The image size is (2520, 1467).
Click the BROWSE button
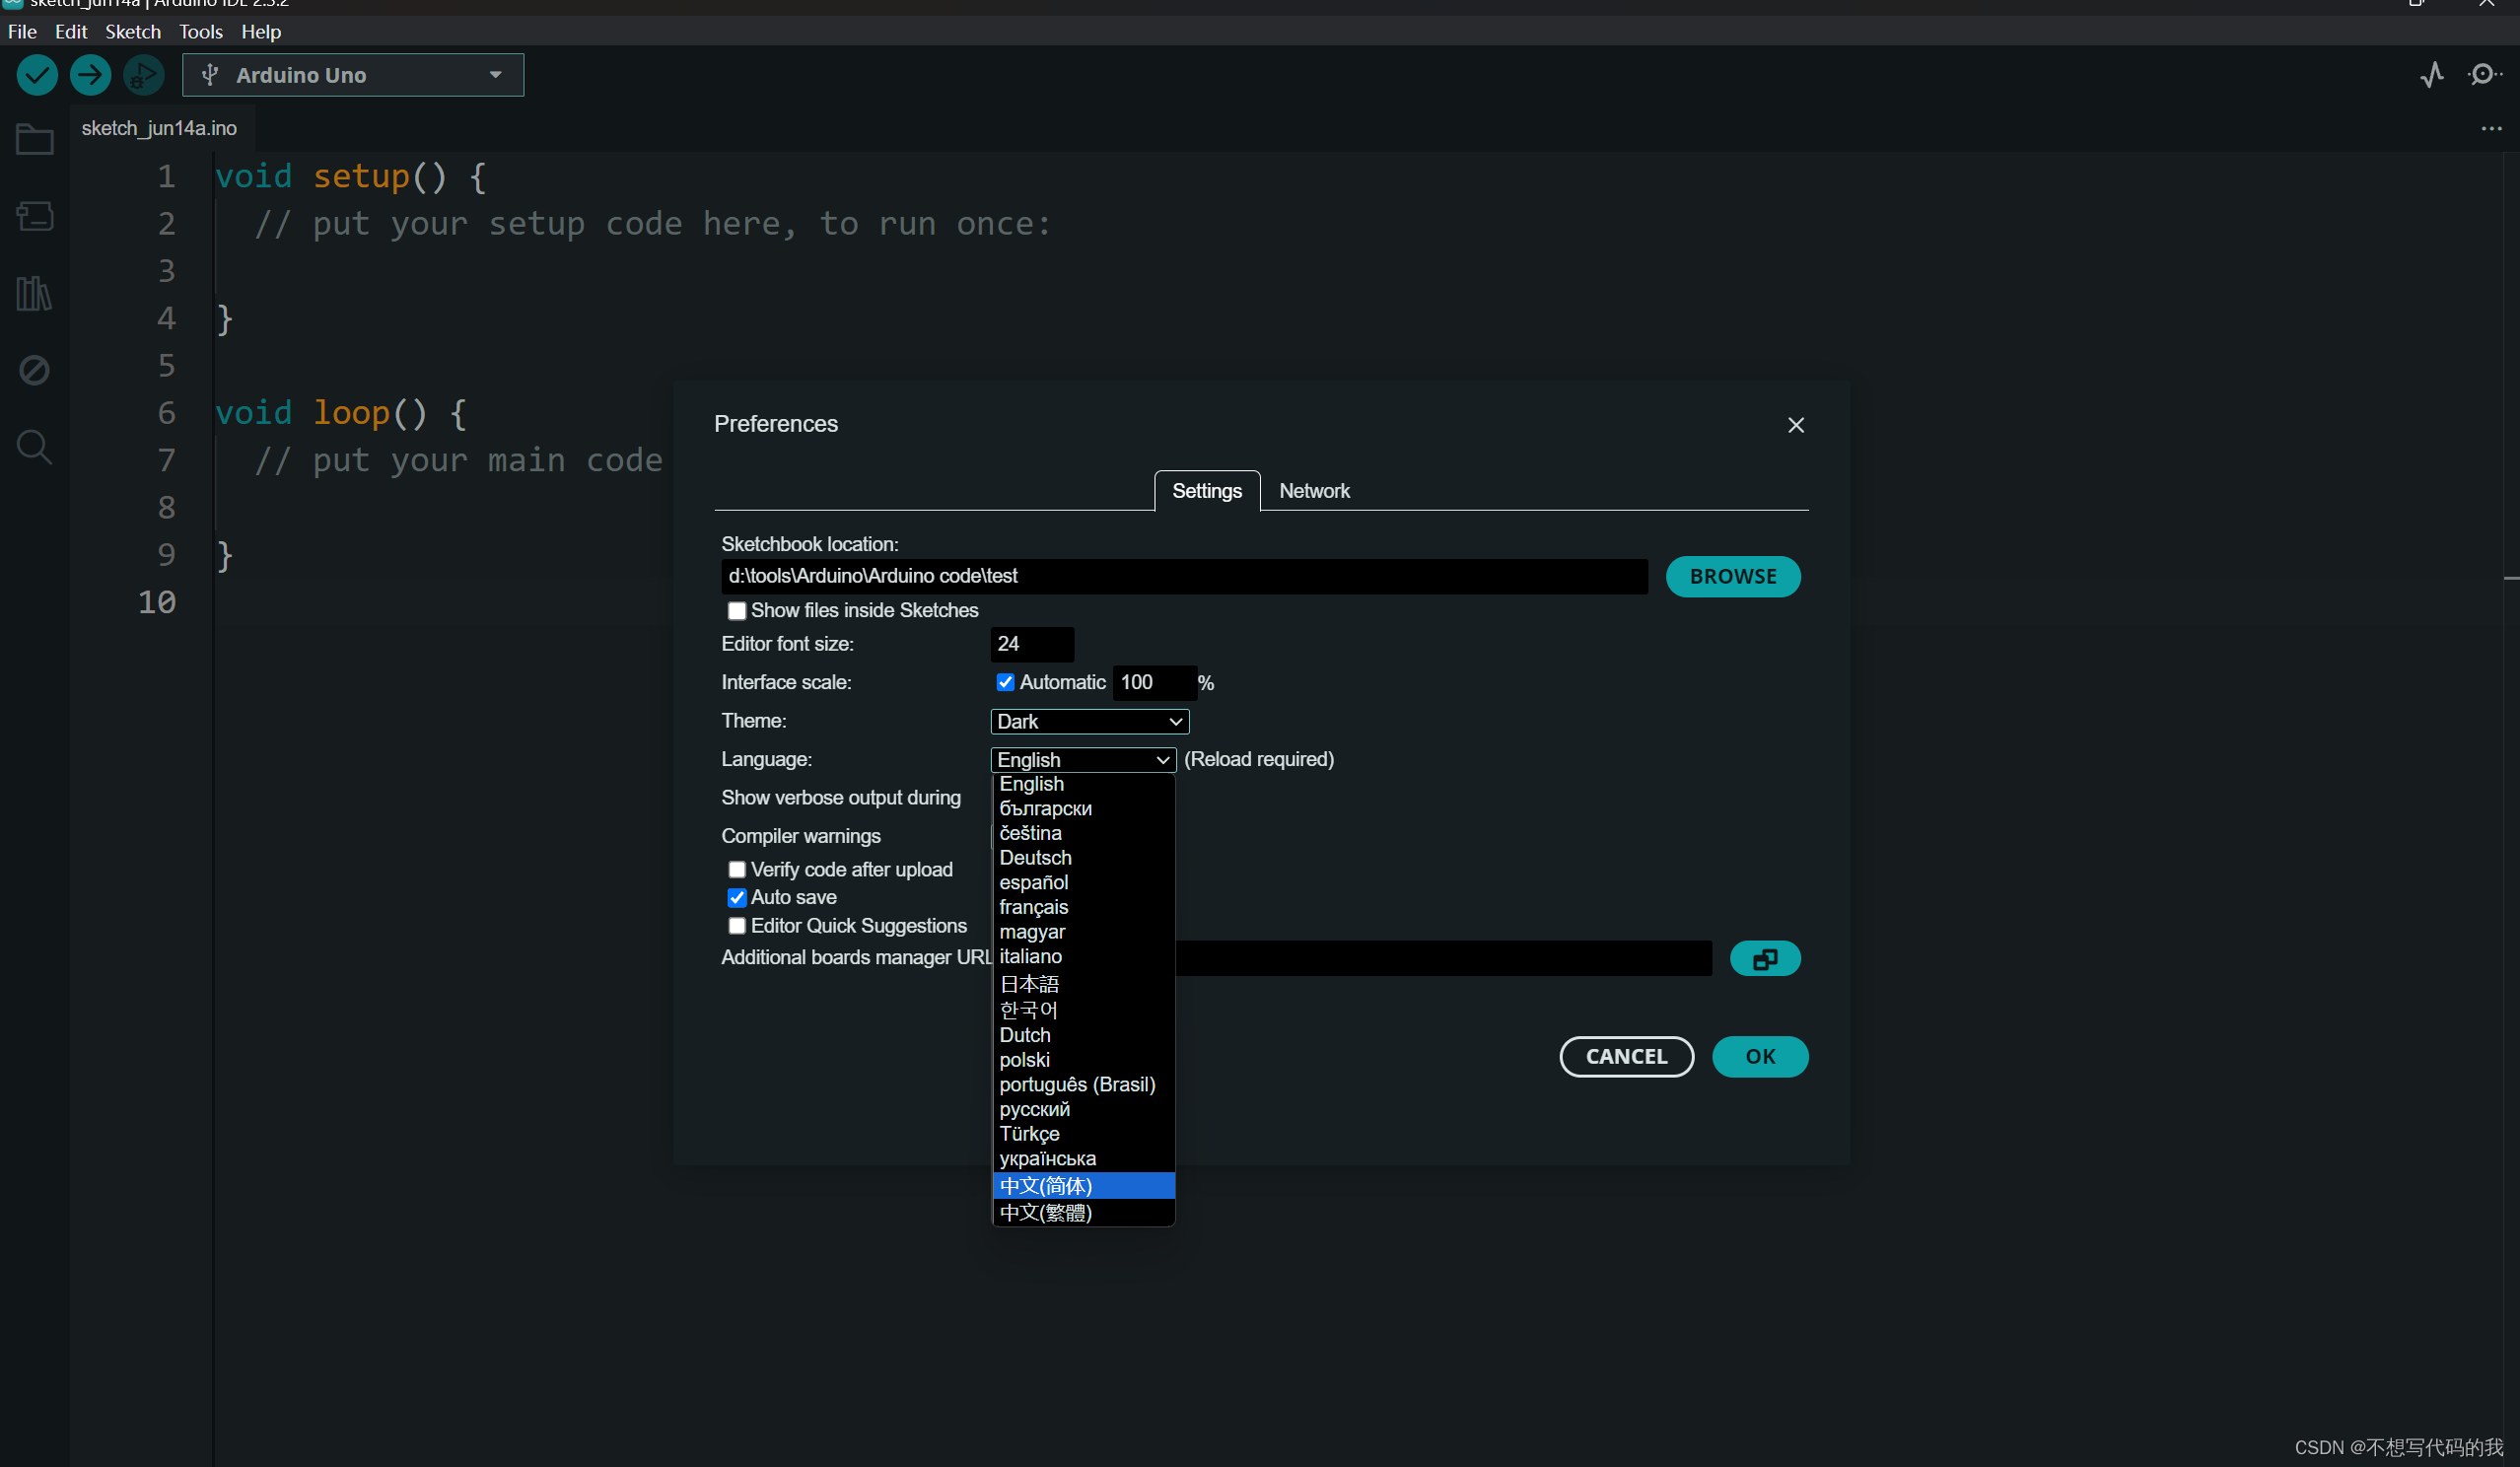coord(1733,577)
